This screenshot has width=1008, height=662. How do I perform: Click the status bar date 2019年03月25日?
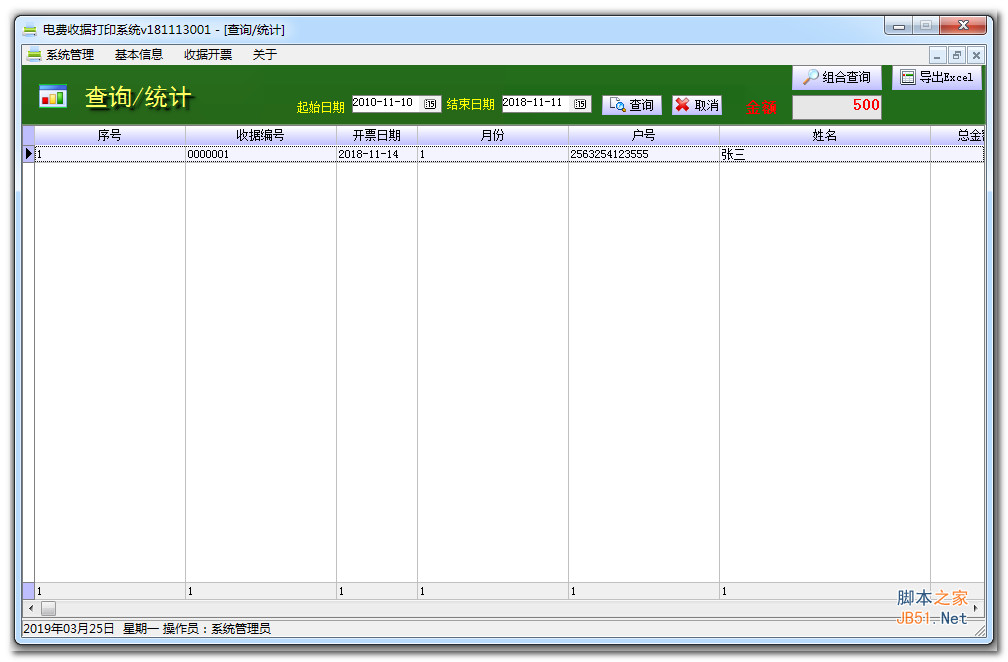tap(68, 629)
